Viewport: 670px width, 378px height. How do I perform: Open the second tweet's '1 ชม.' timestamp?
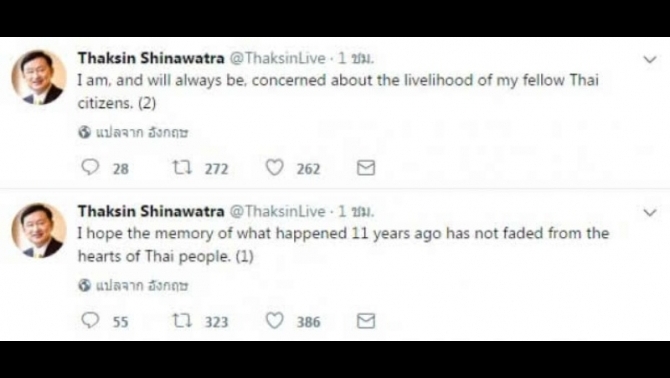(x=356, y=211)
